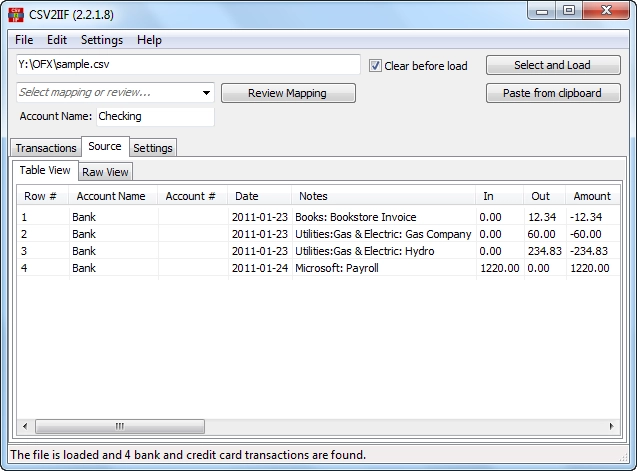
Task: Click the 234.83 Out cell
Action: 545,251
